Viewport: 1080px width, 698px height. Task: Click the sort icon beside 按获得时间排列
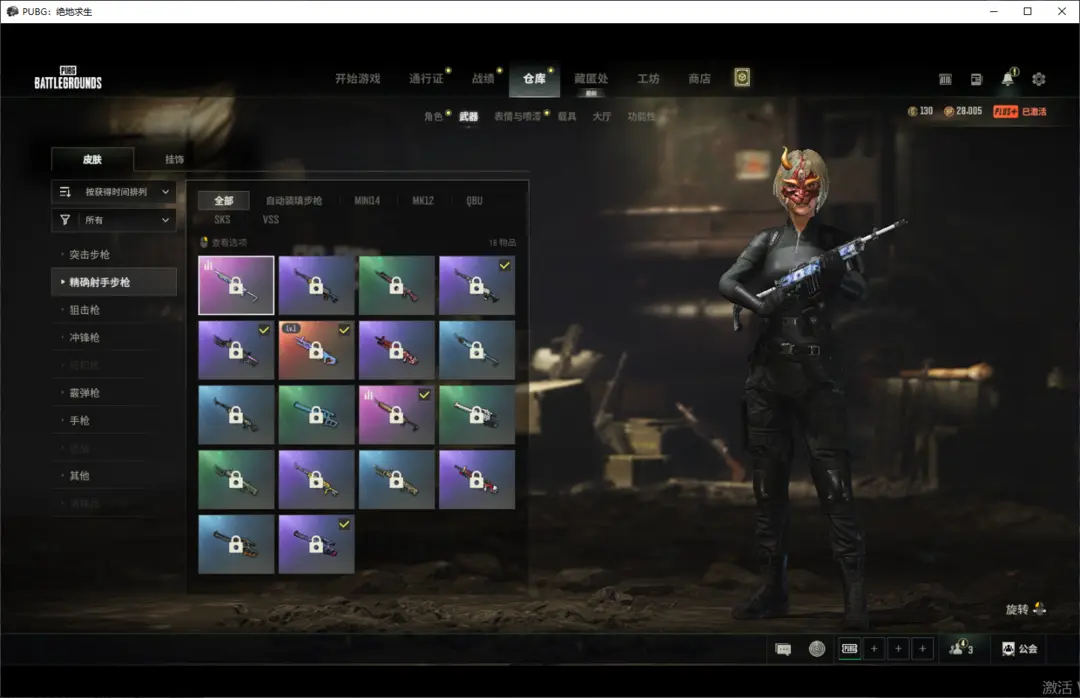click(65, 192)
